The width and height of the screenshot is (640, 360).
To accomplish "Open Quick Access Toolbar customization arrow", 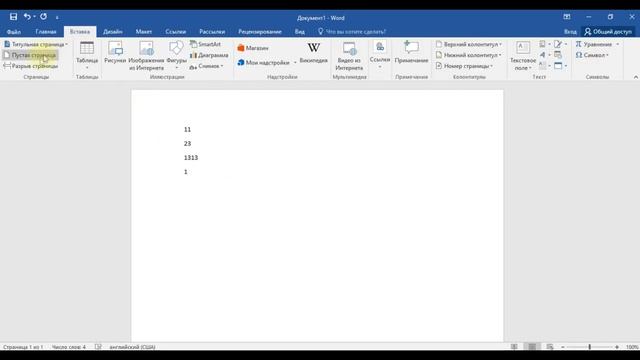I will pos(57,18).
